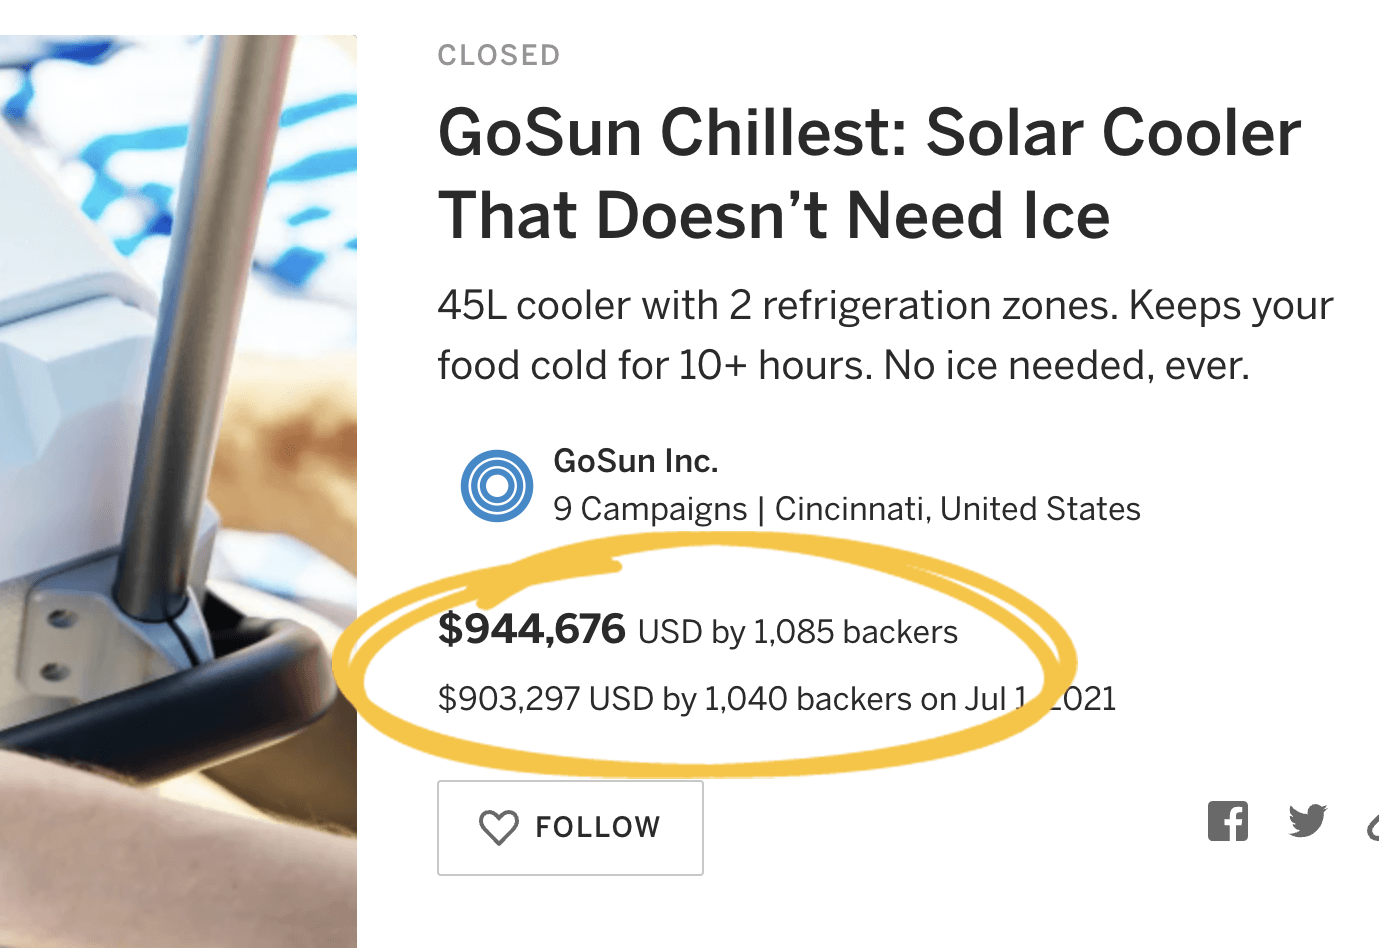Click the $944,676 total raised amount
Viewport: 1379px width, 948px height.
tap(532, 629)
